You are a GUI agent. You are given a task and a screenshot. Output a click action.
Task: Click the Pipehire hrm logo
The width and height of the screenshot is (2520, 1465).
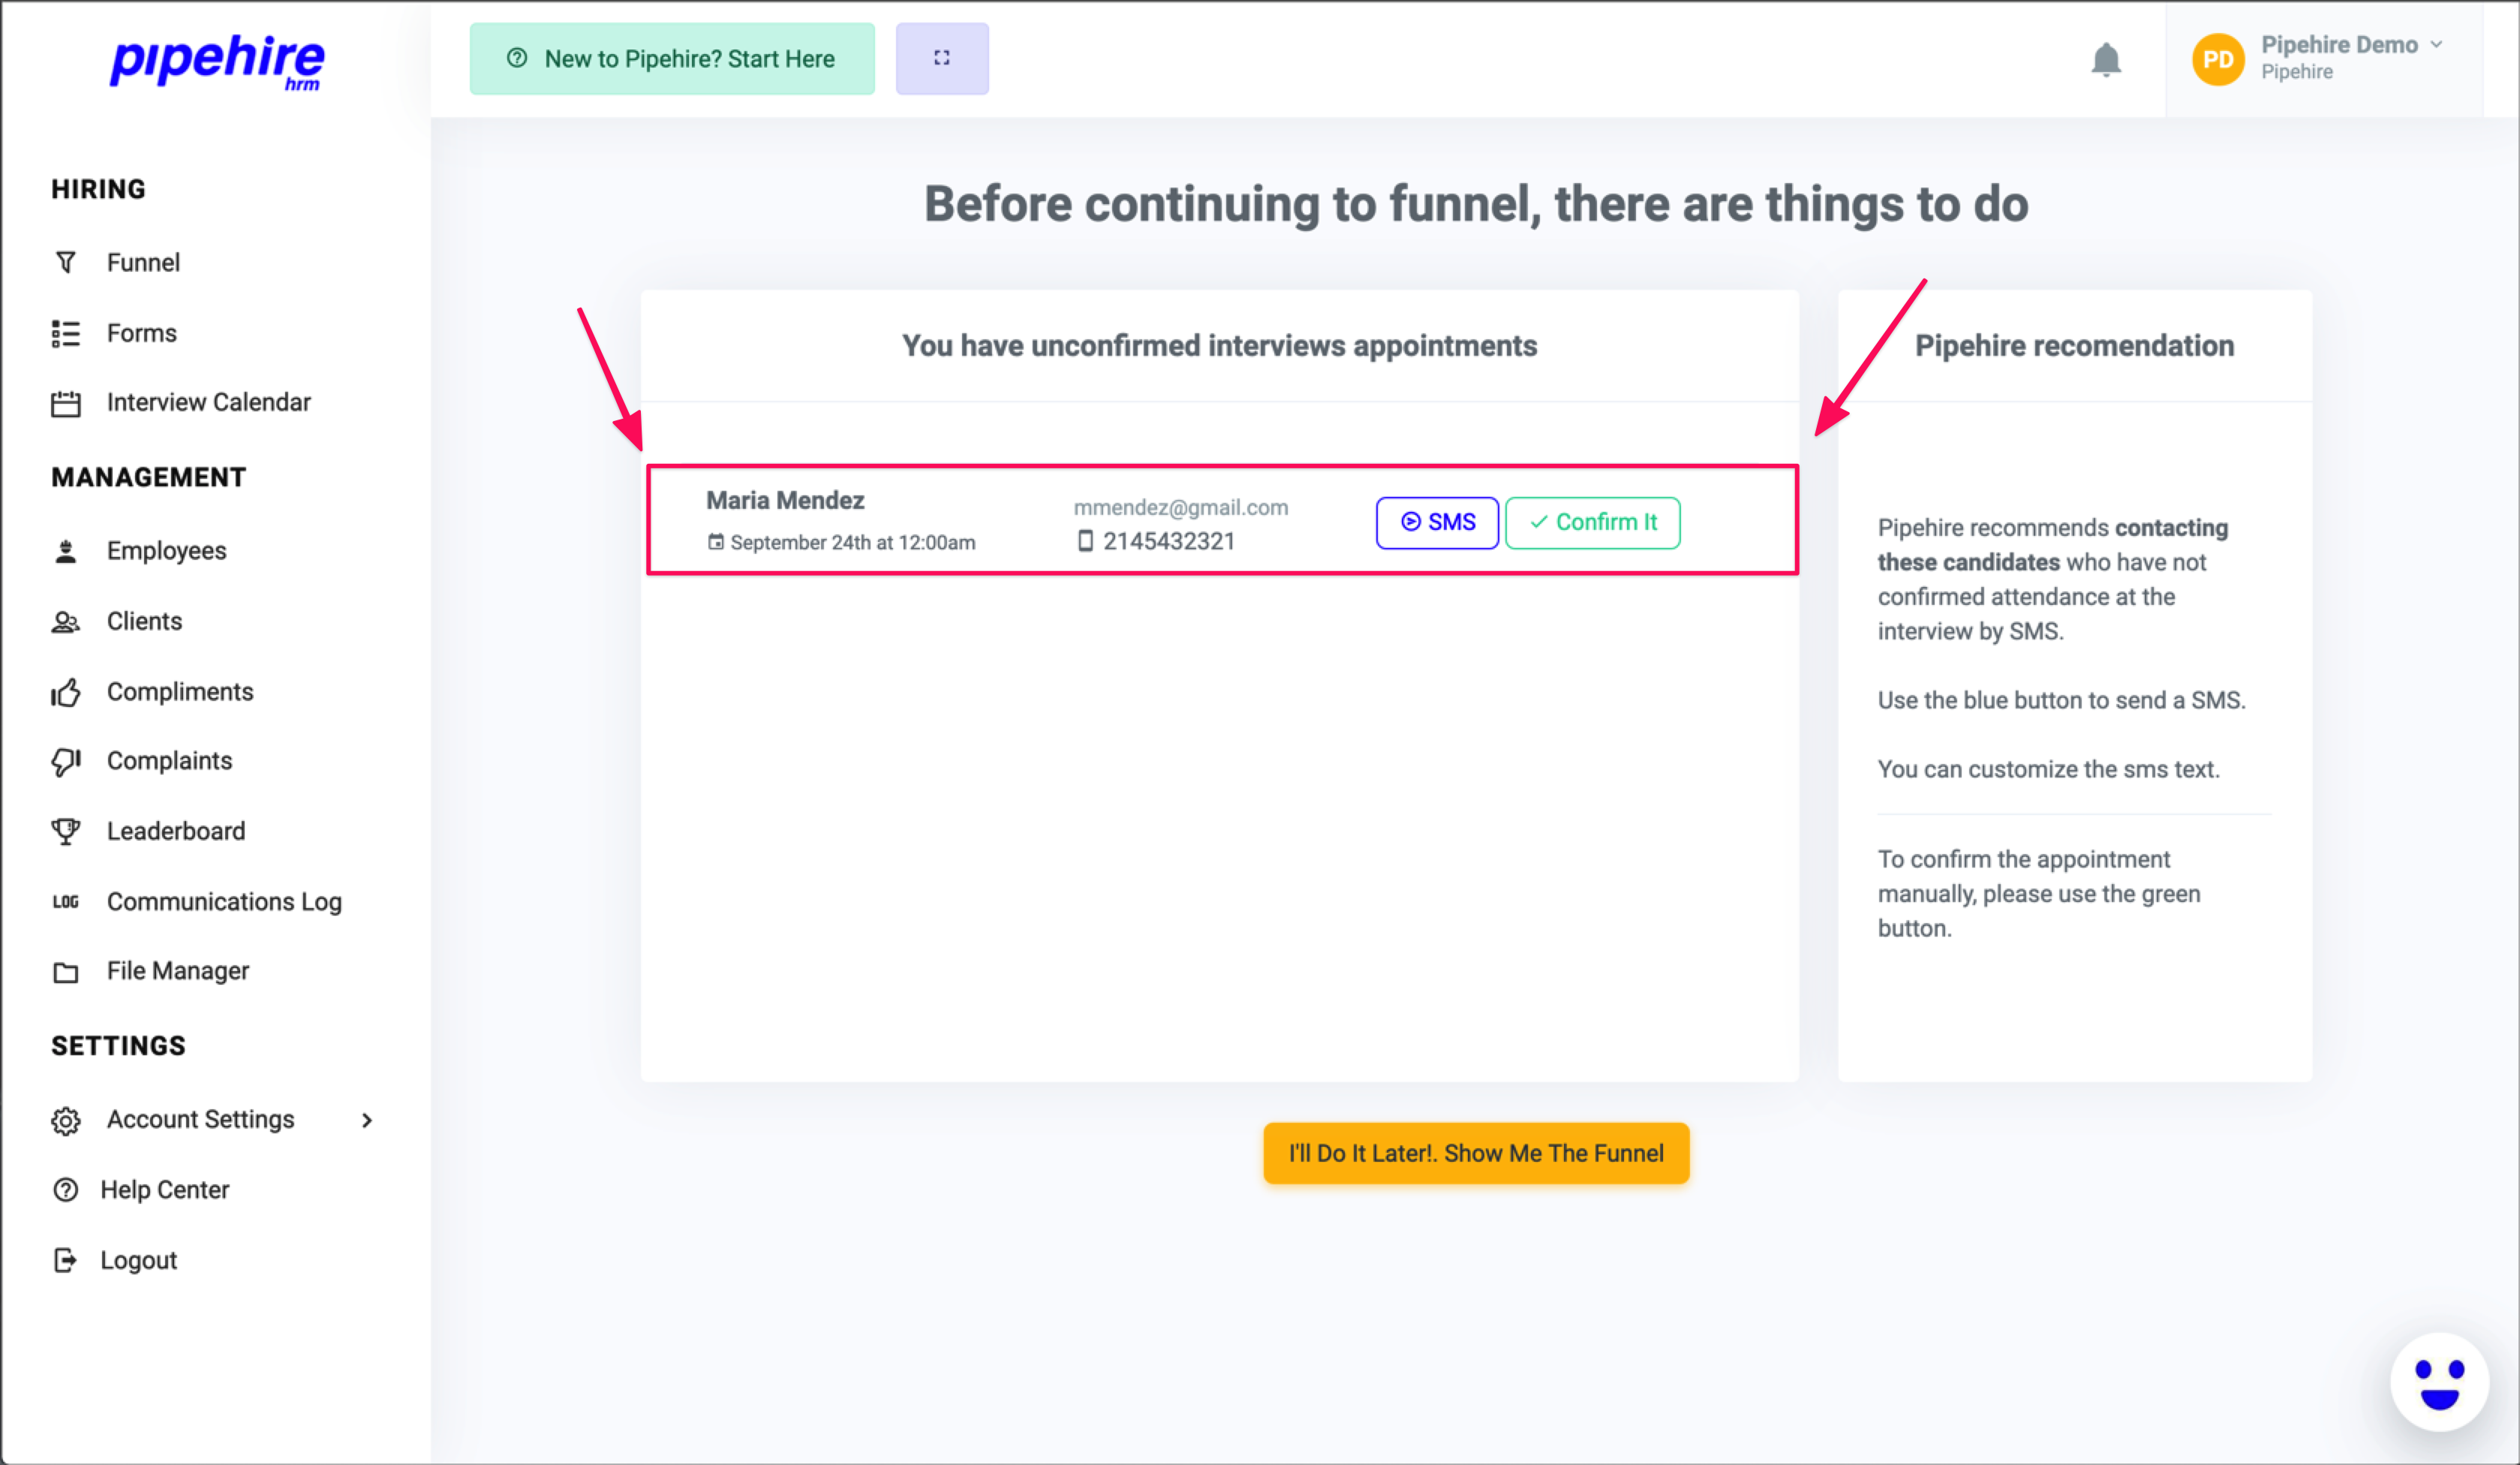[x=217, y=62]
